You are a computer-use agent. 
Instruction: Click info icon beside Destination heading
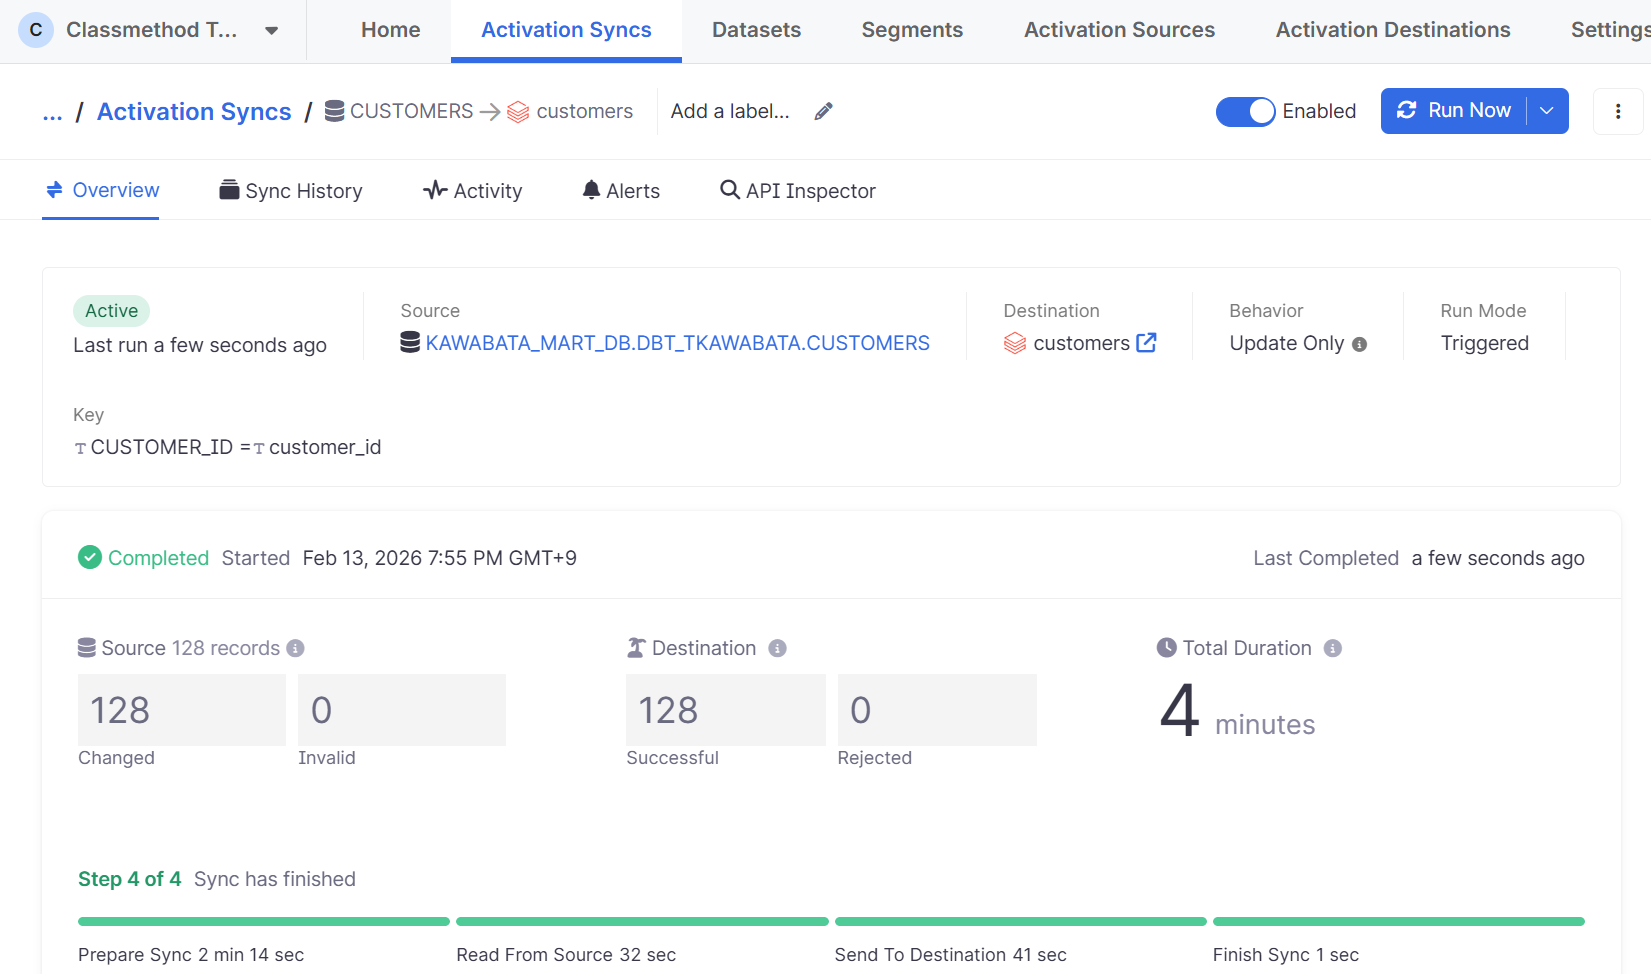[777, 648]
